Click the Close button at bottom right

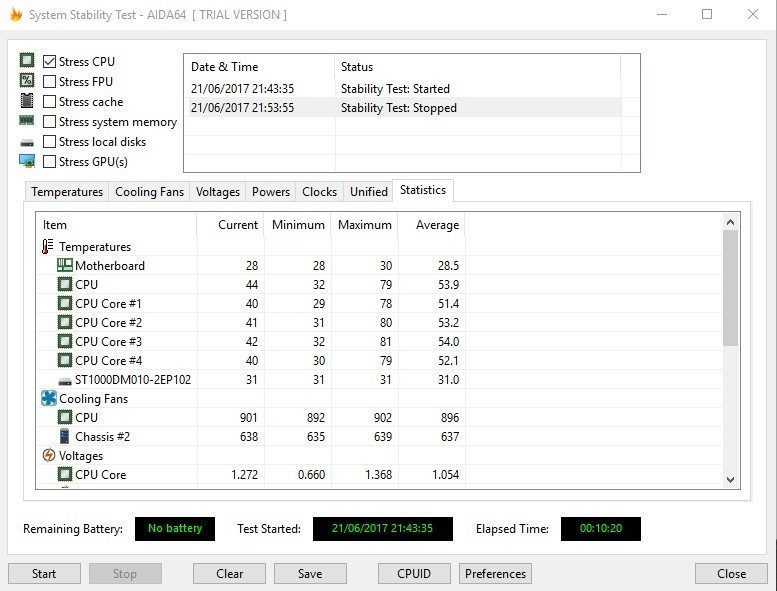(x=731, y=574)
